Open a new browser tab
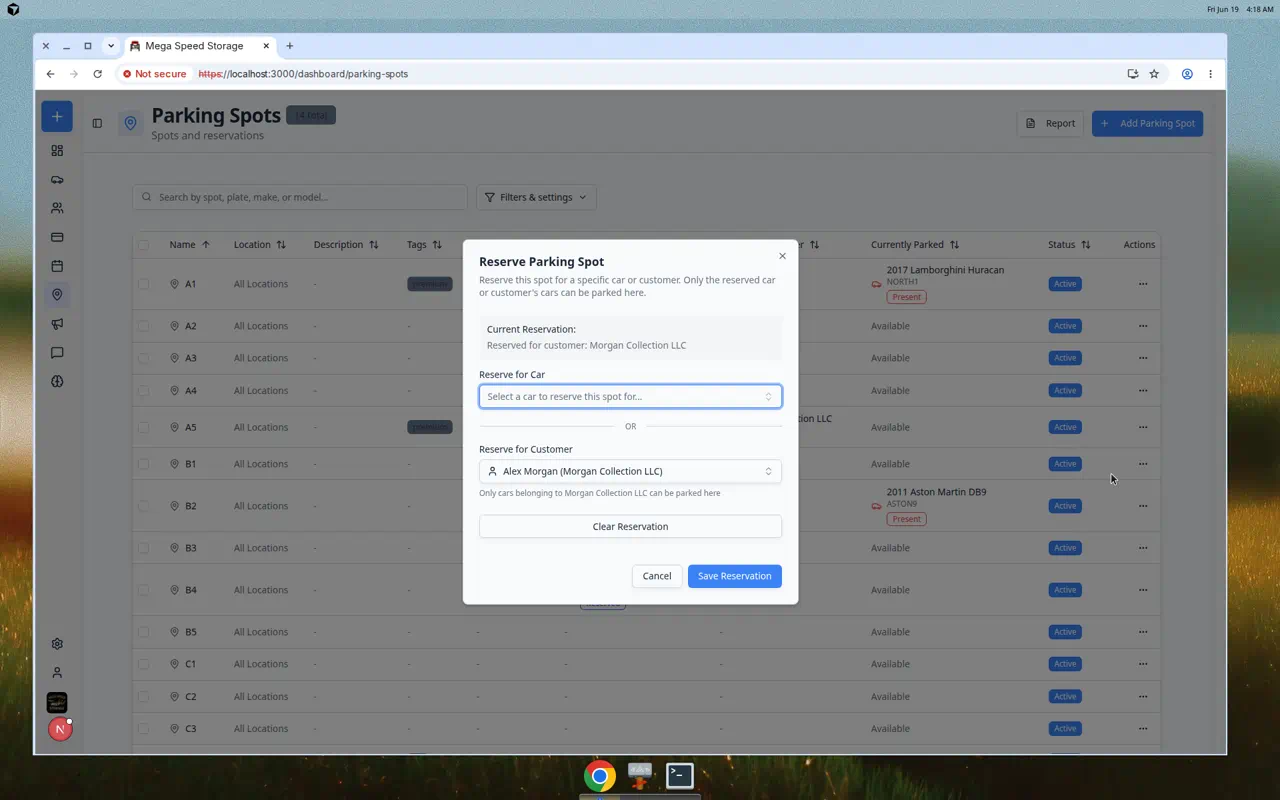This screenshot has width=1280, height=800. 290,46
